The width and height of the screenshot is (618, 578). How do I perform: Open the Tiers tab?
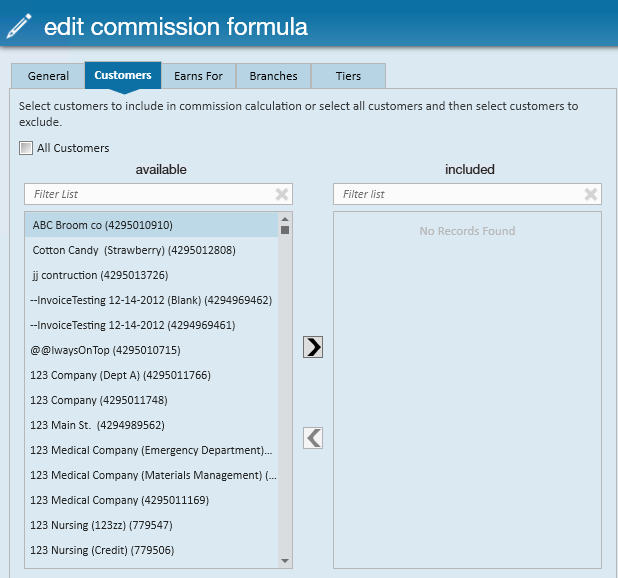pos(348,76)
